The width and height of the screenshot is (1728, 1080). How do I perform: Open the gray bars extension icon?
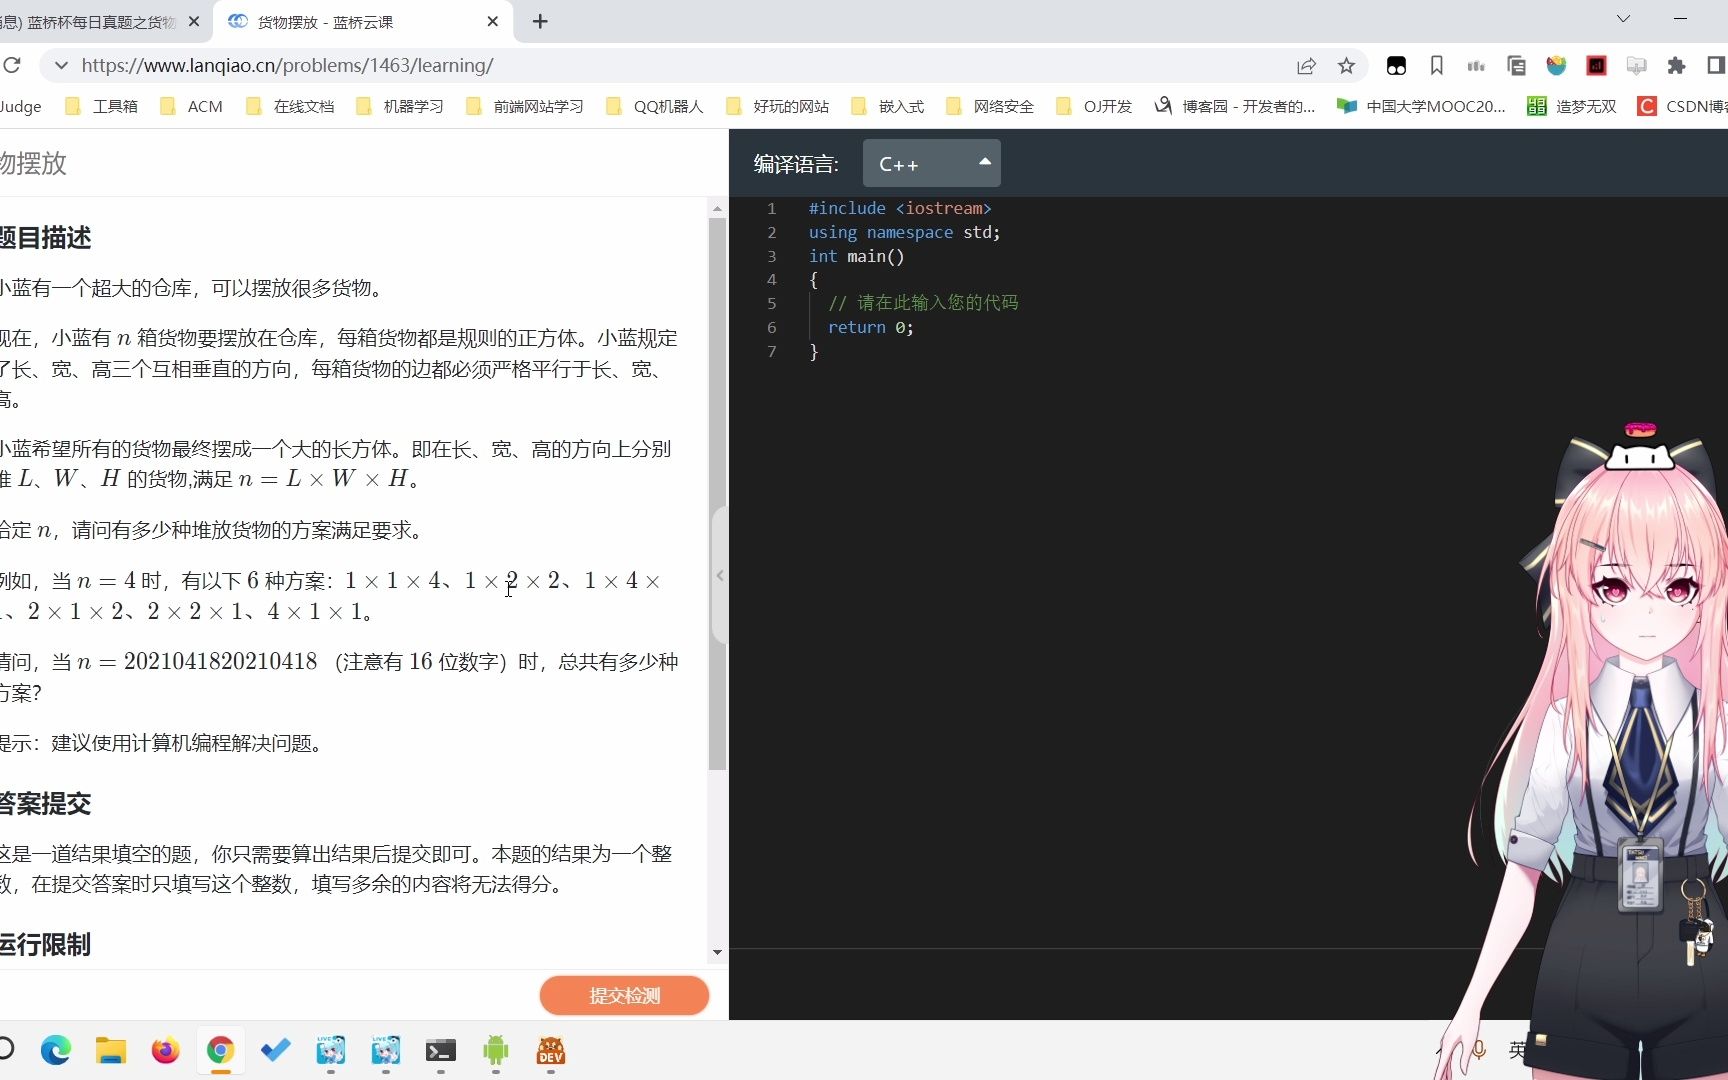(1476, 65)
